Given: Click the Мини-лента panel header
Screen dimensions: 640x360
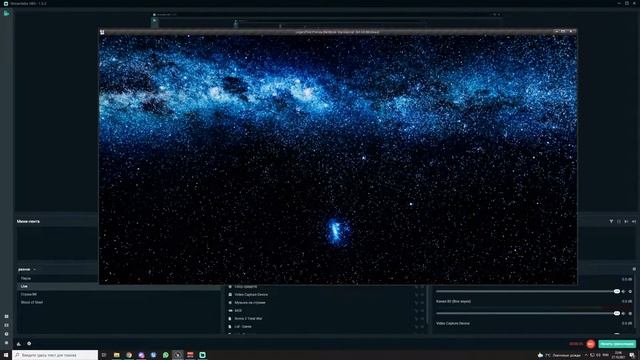Looking at the screenshot, I should pyautogui.click(x=28, y=221).
